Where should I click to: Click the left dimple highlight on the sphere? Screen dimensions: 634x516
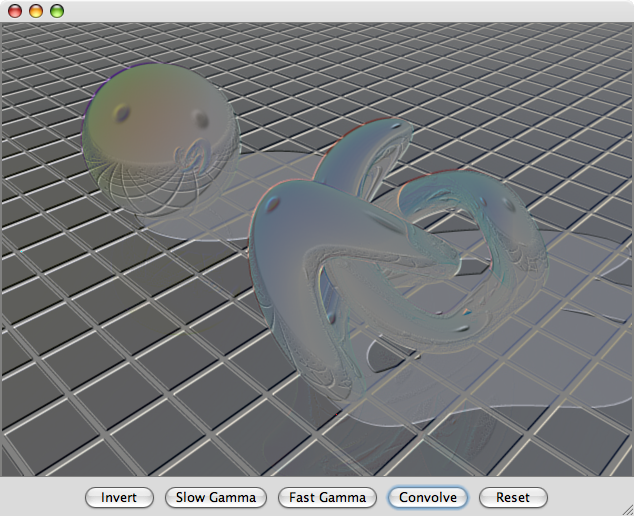123,115
